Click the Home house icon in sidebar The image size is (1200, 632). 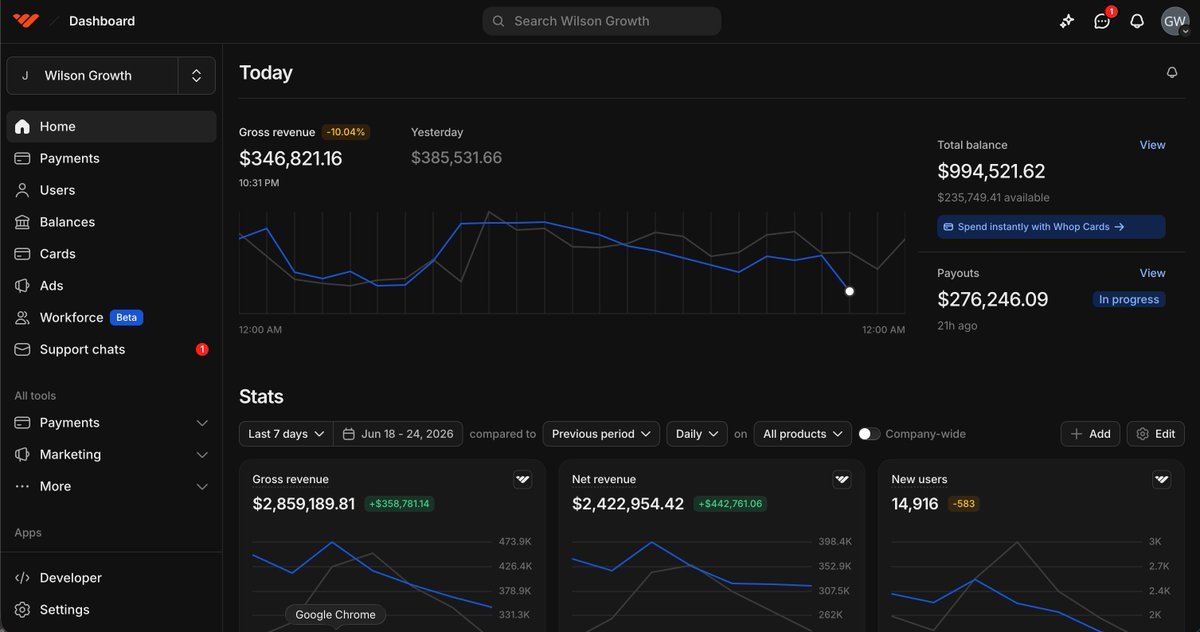pyautogui.click(x=22, y=127)
